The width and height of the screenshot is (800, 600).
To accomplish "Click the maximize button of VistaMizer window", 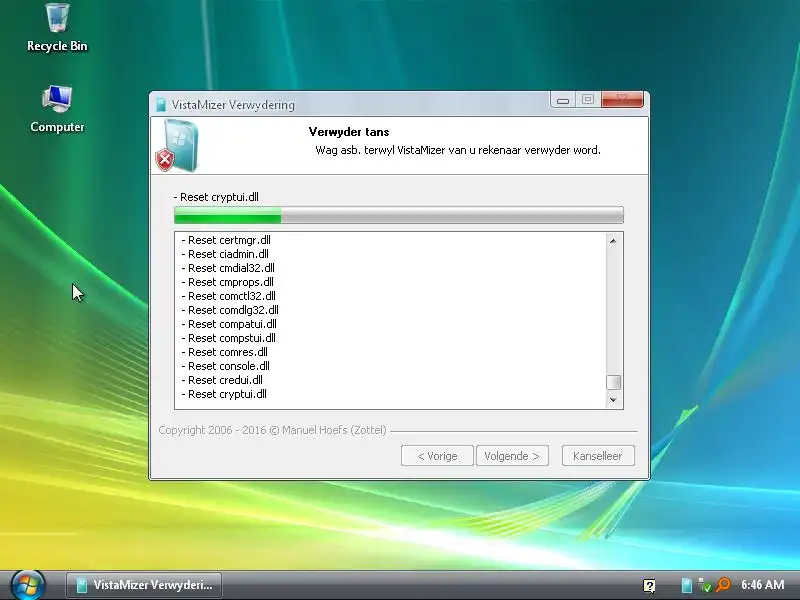I will point(588,99).
